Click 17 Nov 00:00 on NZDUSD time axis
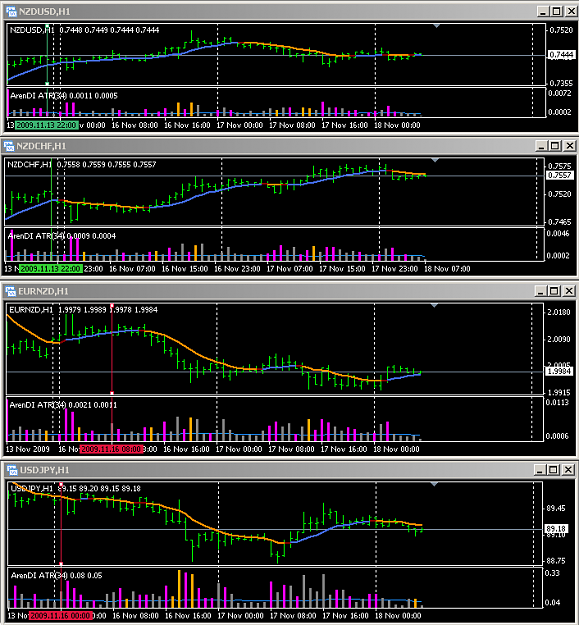This screenshot has height=625, width=579. pos(240,125)
